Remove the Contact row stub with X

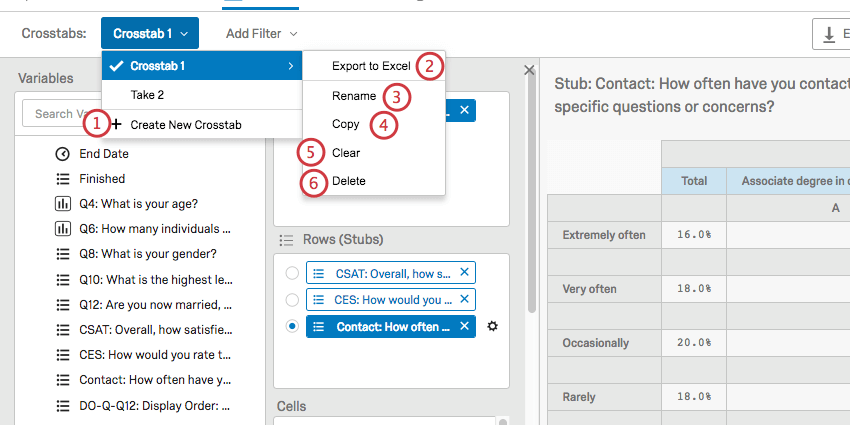click(464, 327)
